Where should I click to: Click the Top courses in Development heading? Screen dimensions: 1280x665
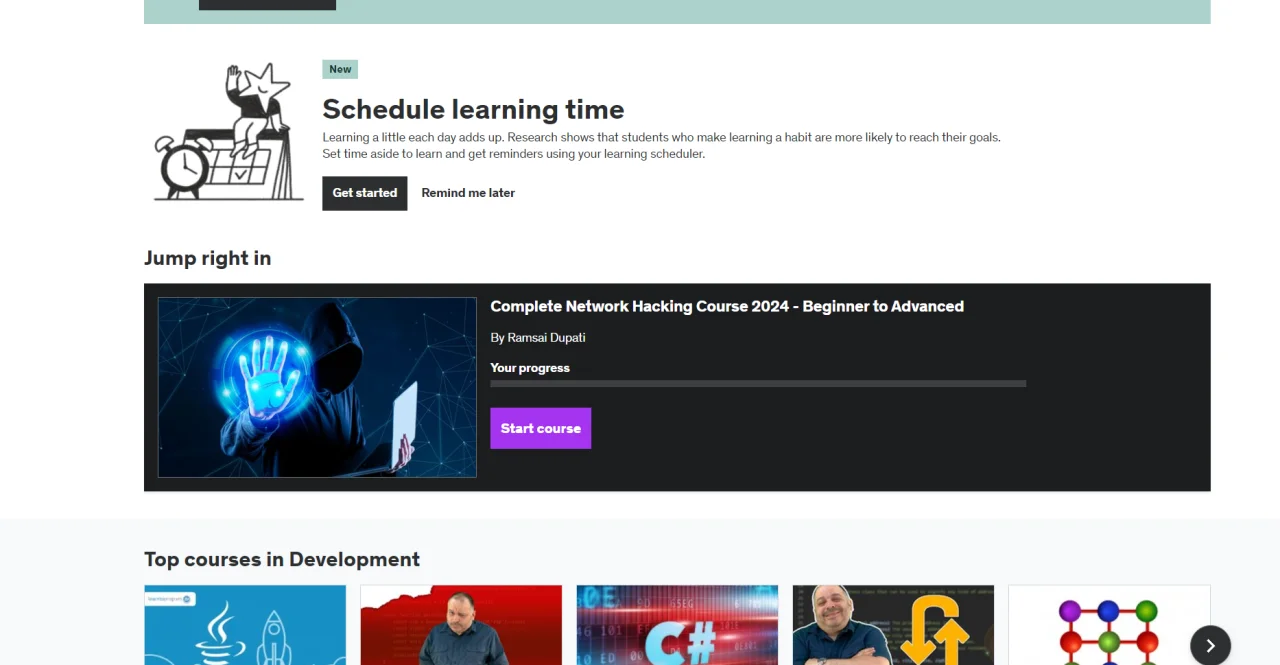point(282,559)
